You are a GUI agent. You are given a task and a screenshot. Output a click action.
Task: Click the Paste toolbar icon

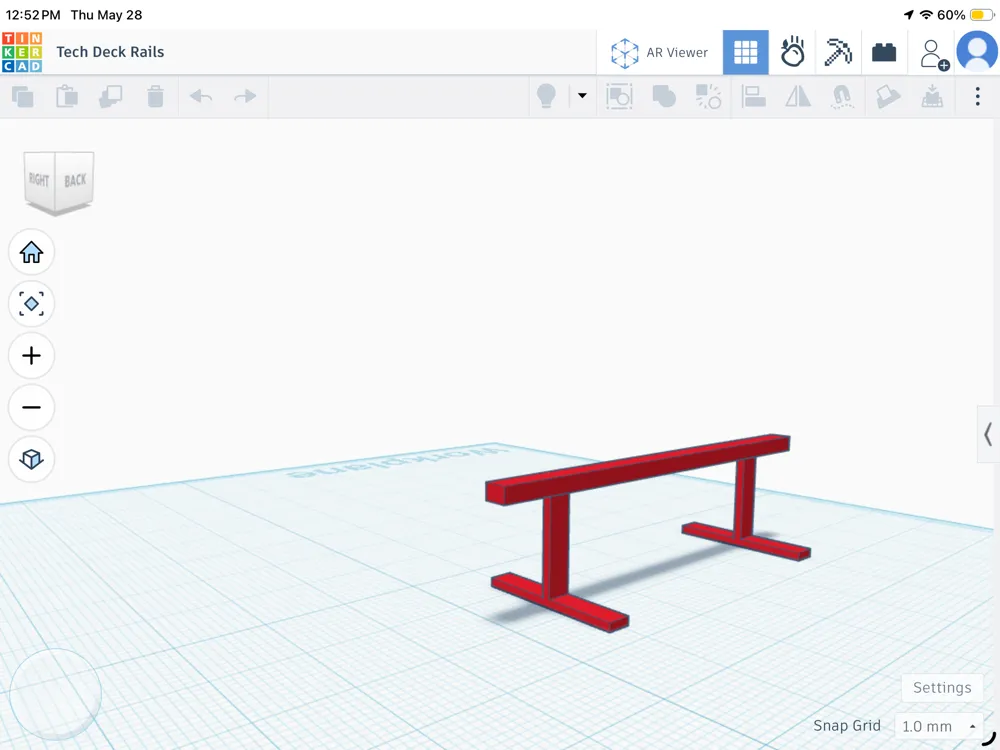pos(67,96)
